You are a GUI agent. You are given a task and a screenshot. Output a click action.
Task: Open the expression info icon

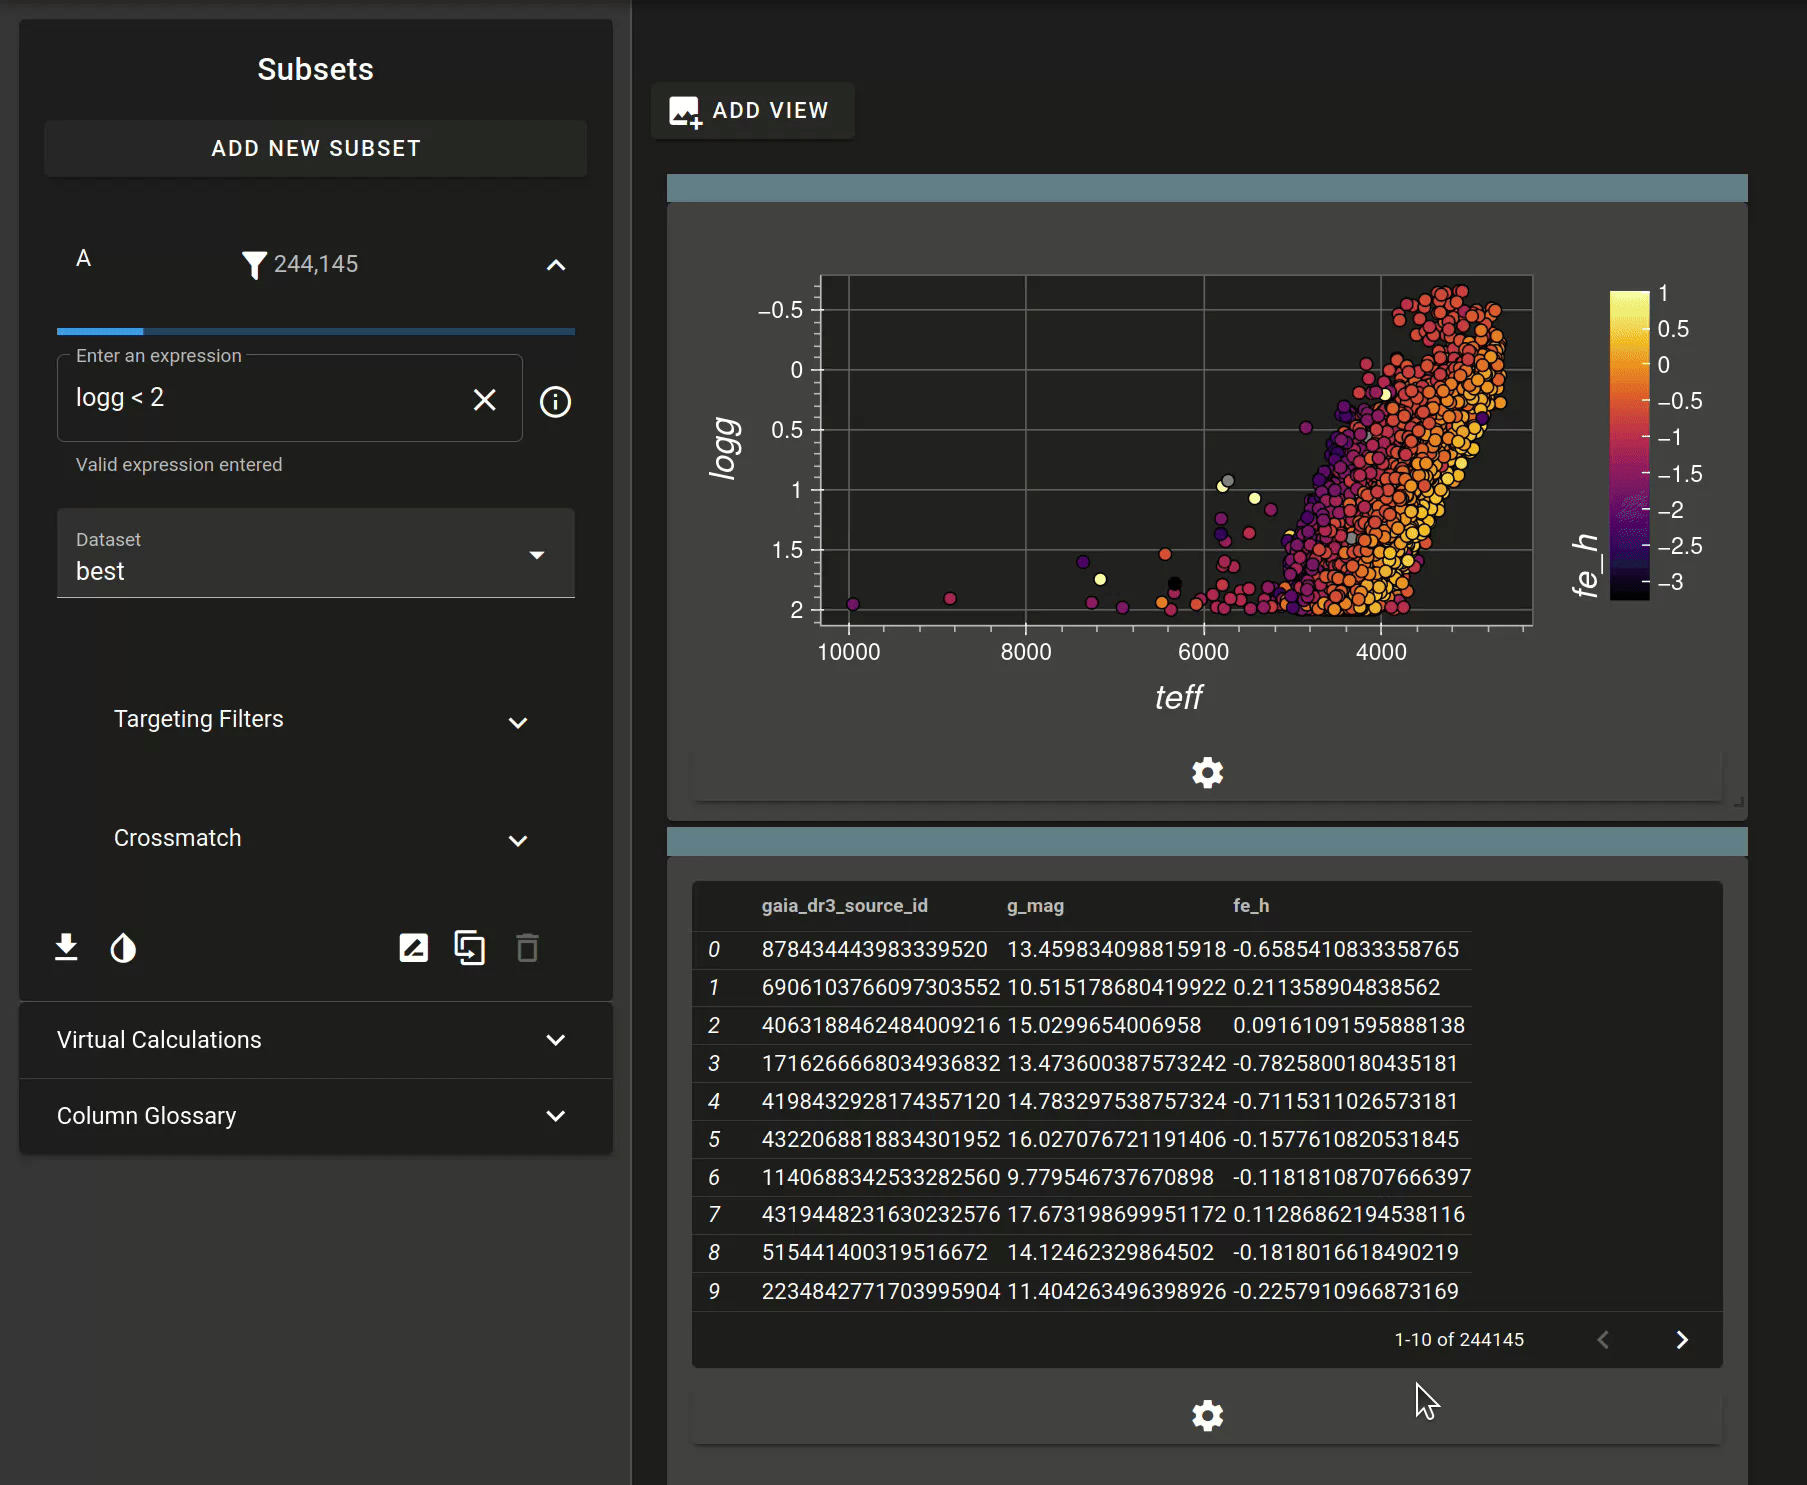coord(555,401)
